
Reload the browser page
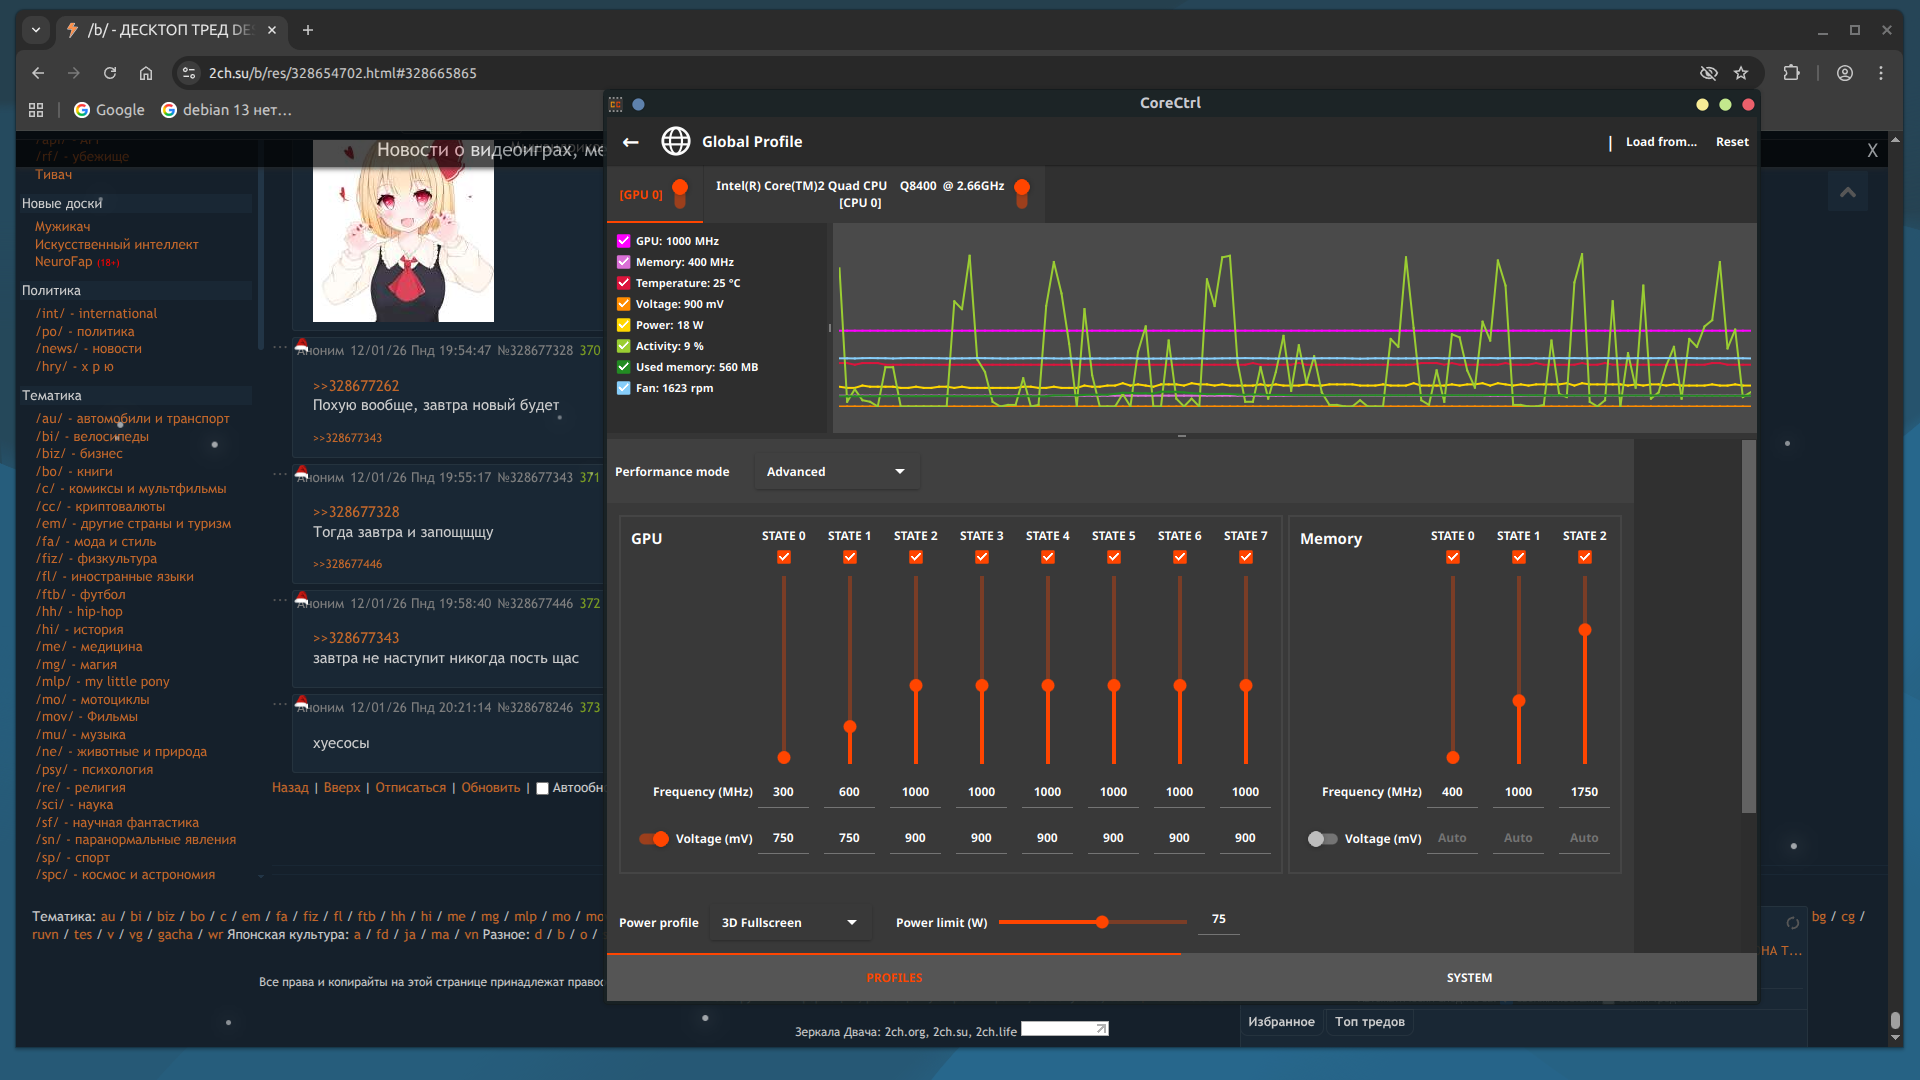(110, 73)
